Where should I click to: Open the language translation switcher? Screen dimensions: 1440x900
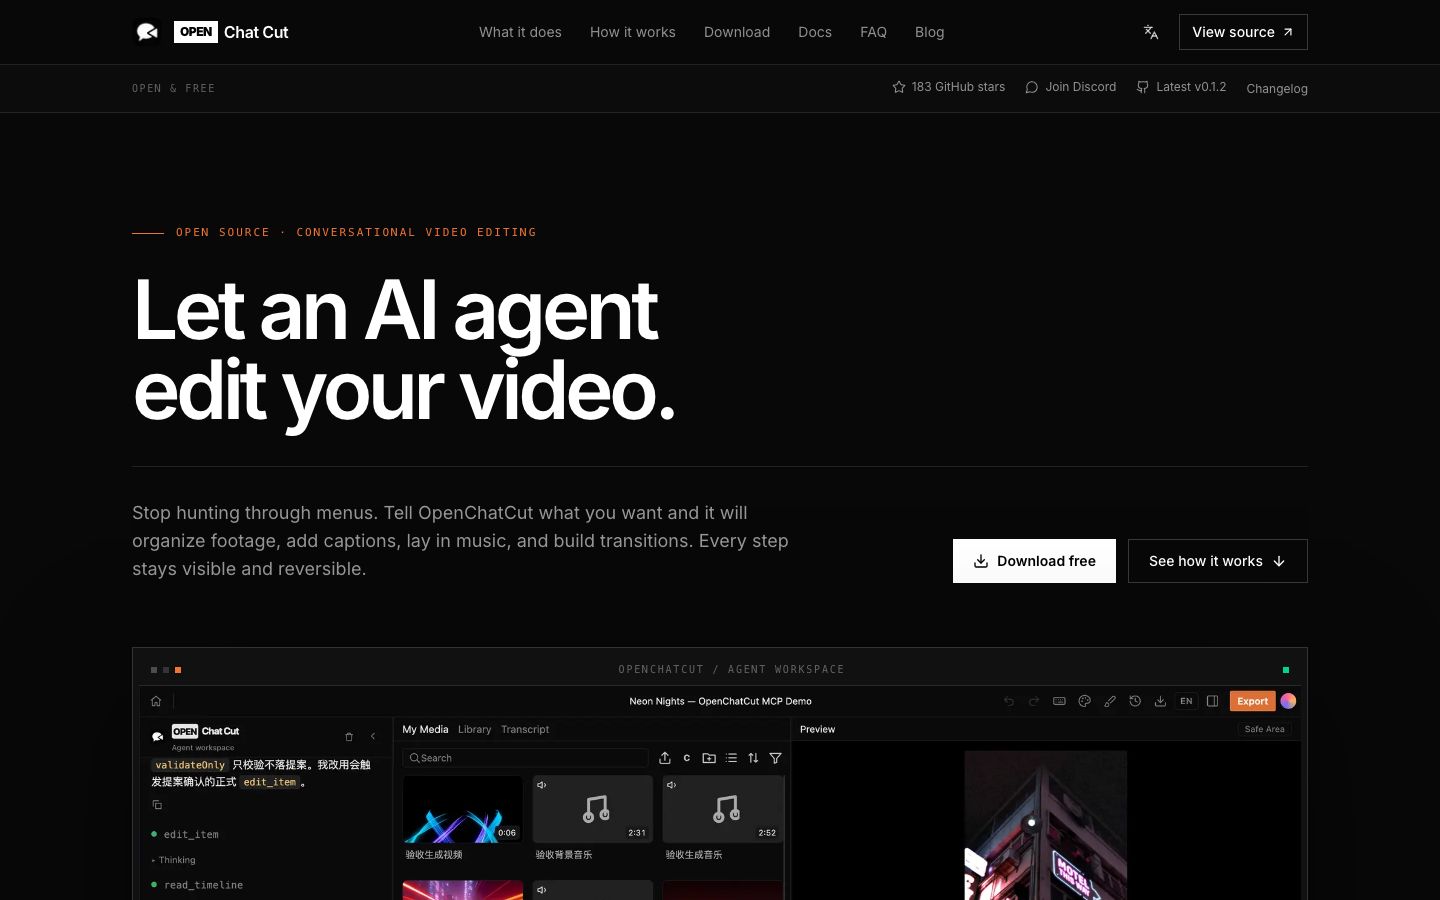(1151, 32)
